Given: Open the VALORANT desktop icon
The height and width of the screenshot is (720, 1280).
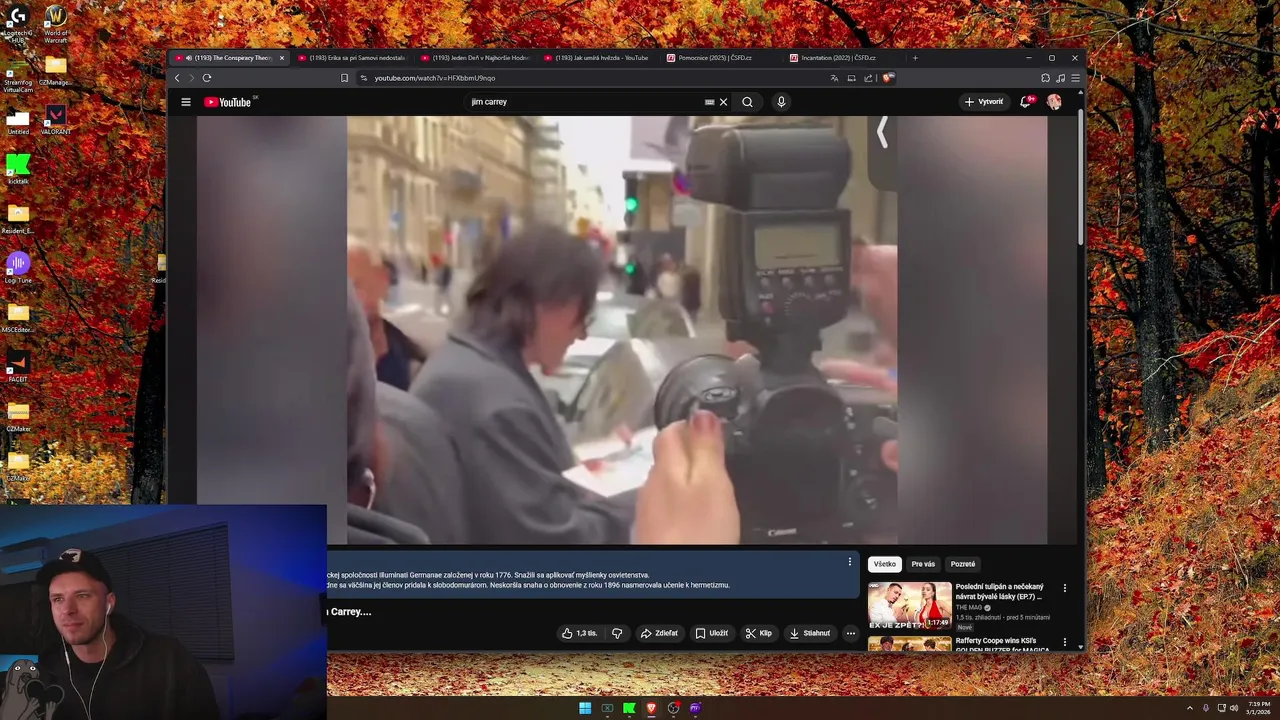Looking at the screenshot, I should (x=56, y=120).
